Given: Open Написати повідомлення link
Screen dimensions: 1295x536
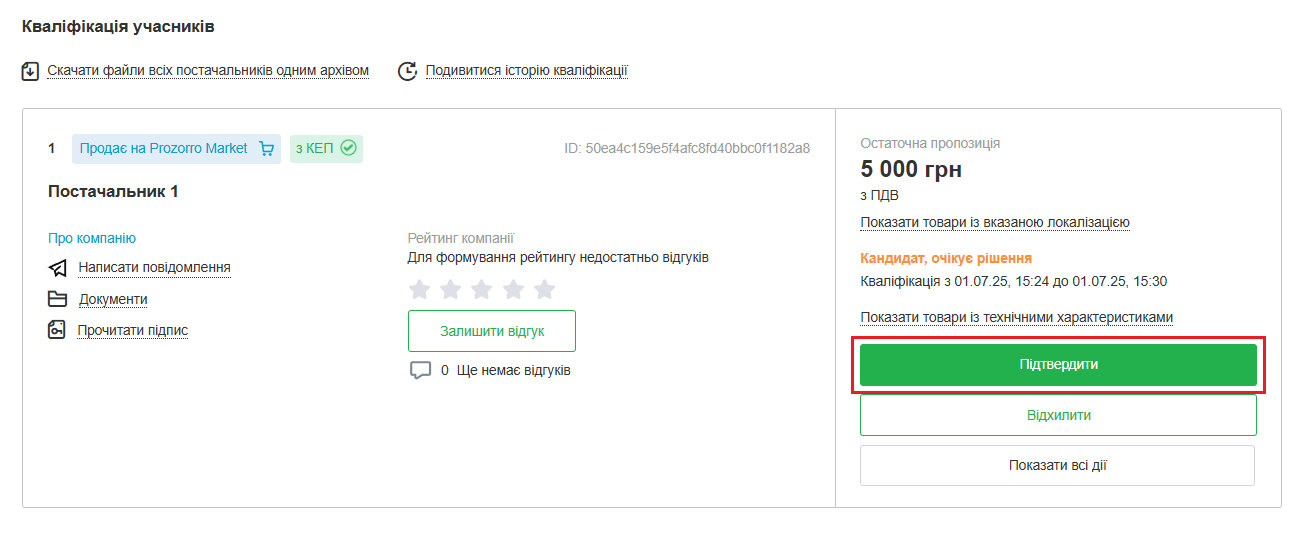Looking at the screenshot, I should [154, 268].
